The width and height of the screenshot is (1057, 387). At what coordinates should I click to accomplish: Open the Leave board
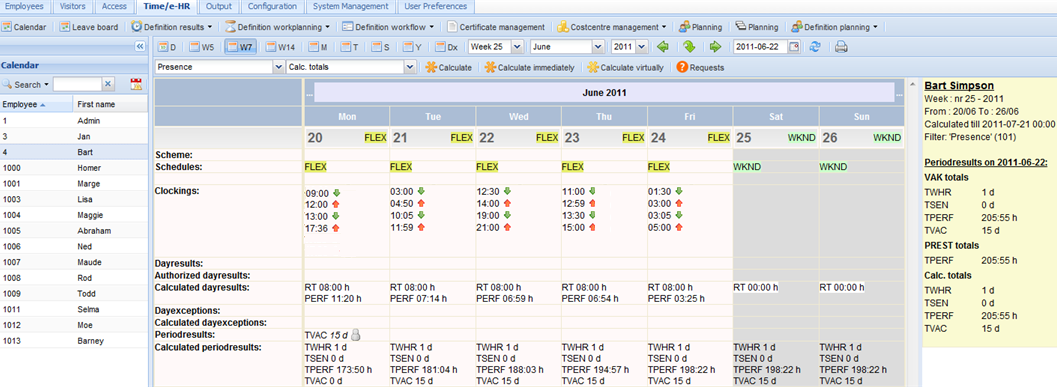[x=89, y=27]
